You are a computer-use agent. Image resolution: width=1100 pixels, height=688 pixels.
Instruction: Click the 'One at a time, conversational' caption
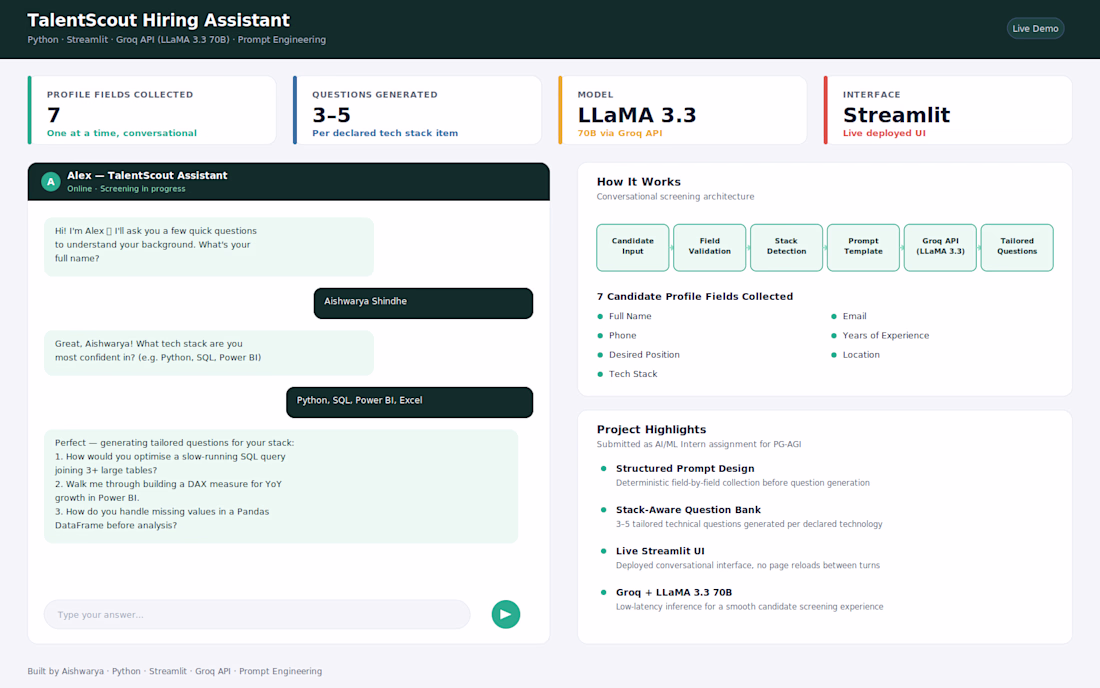[x=122, y=133]
